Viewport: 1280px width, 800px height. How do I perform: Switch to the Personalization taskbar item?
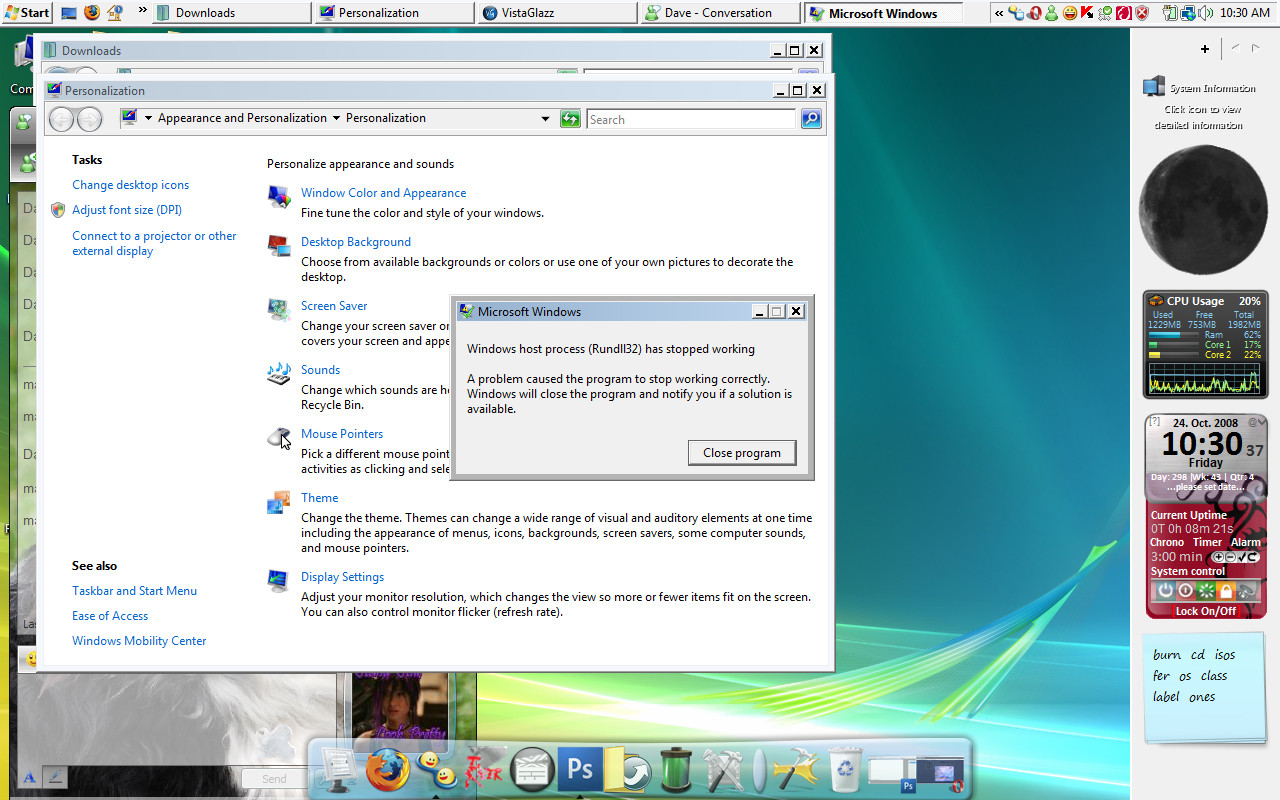click(395, 13)
